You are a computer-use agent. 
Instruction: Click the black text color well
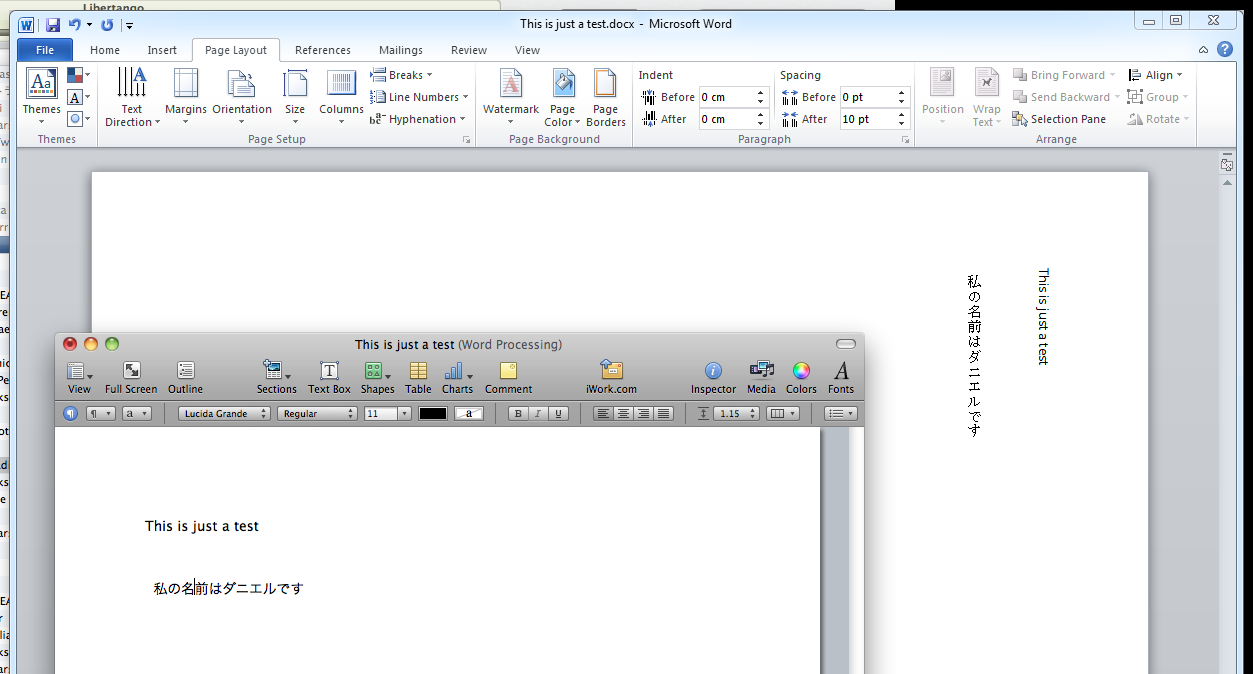(x=433, y=413)
